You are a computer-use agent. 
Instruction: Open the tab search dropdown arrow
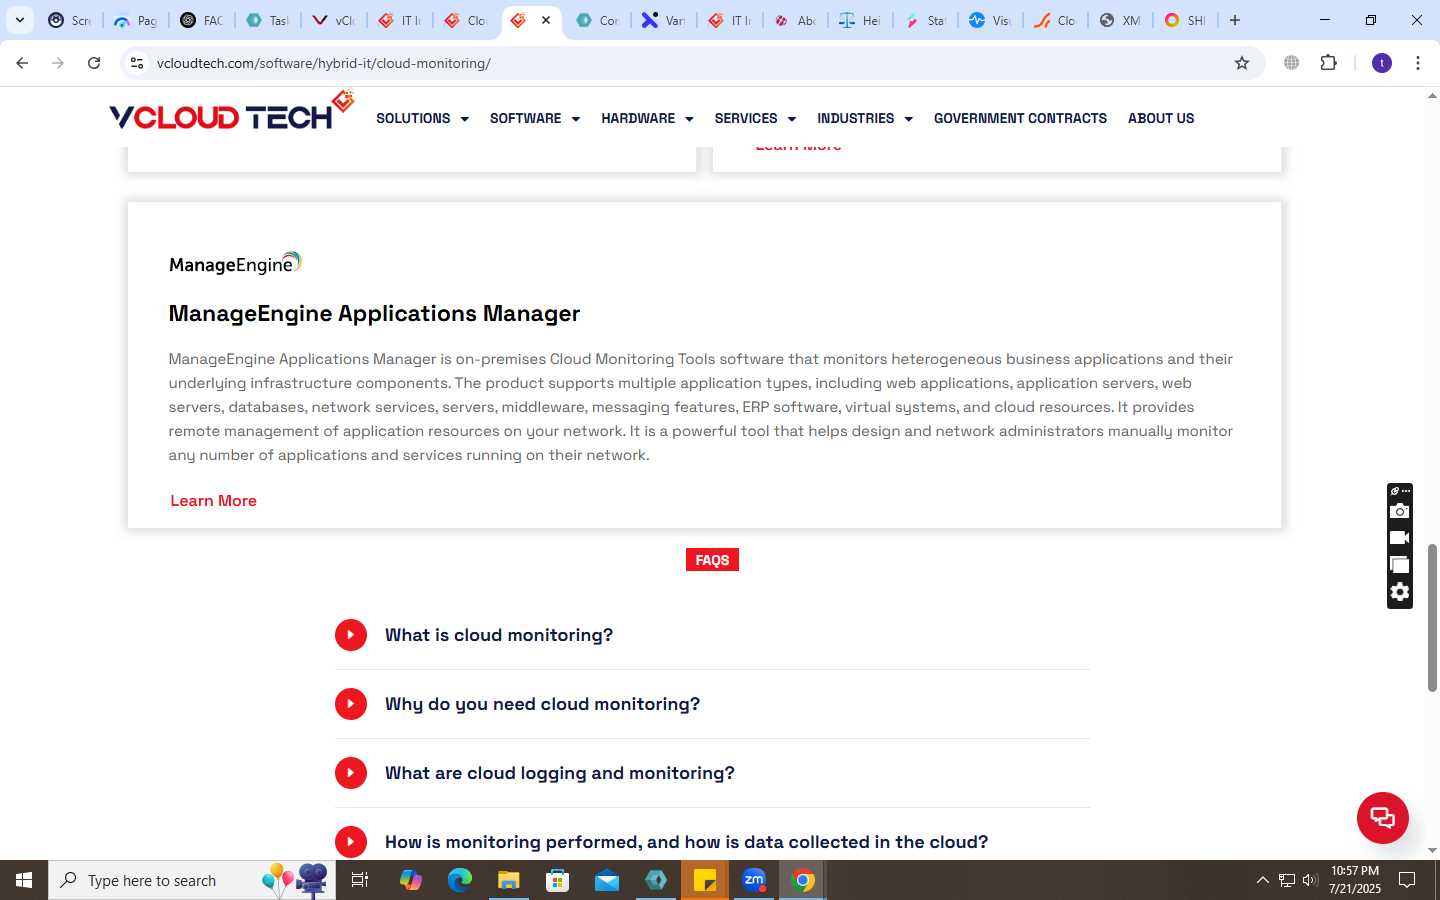[19, 20]
